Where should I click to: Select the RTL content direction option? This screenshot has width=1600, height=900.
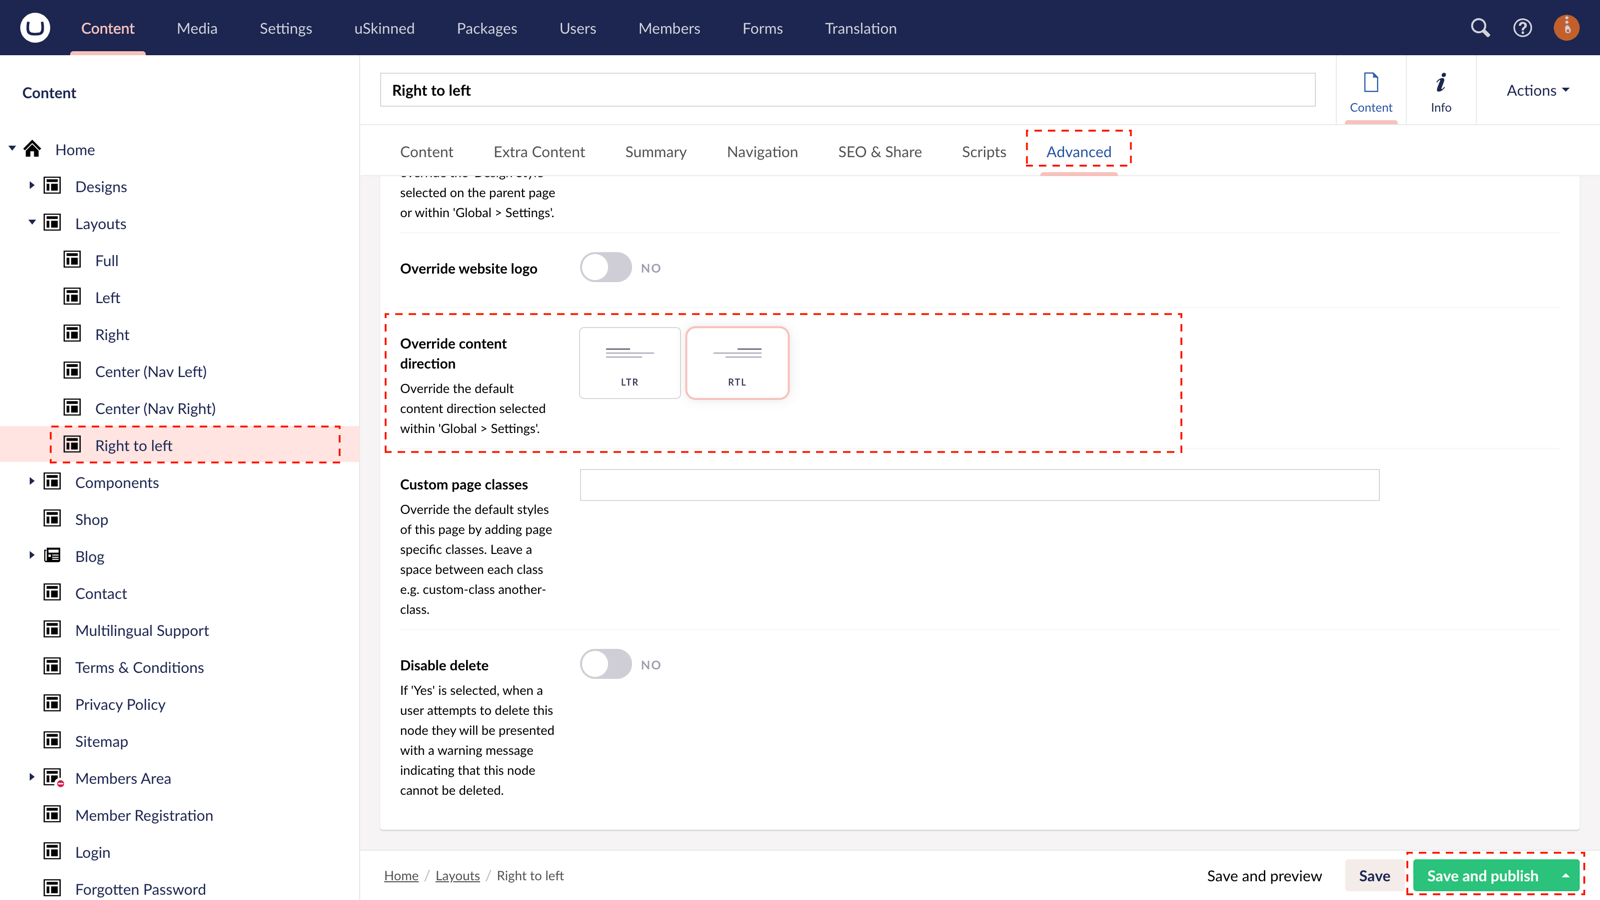737,362
